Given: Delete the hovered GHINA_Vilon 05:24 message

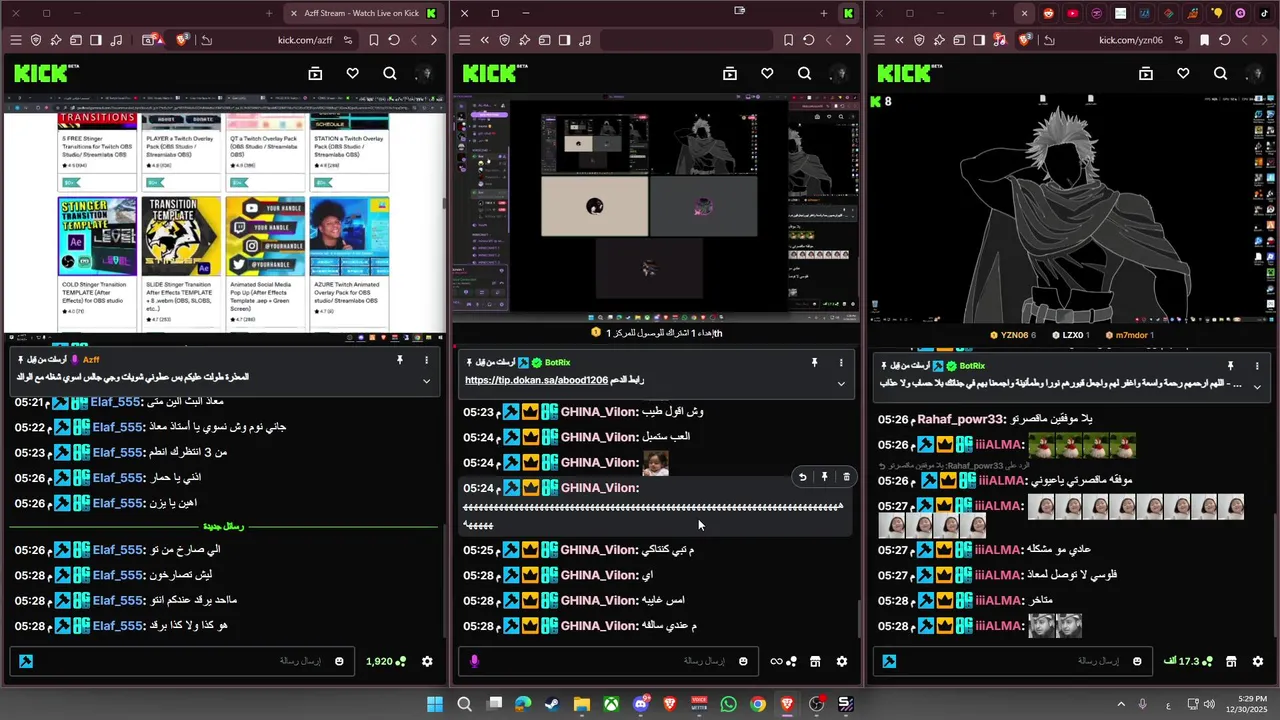Looking at the screenshot, I should click(846, 477).
